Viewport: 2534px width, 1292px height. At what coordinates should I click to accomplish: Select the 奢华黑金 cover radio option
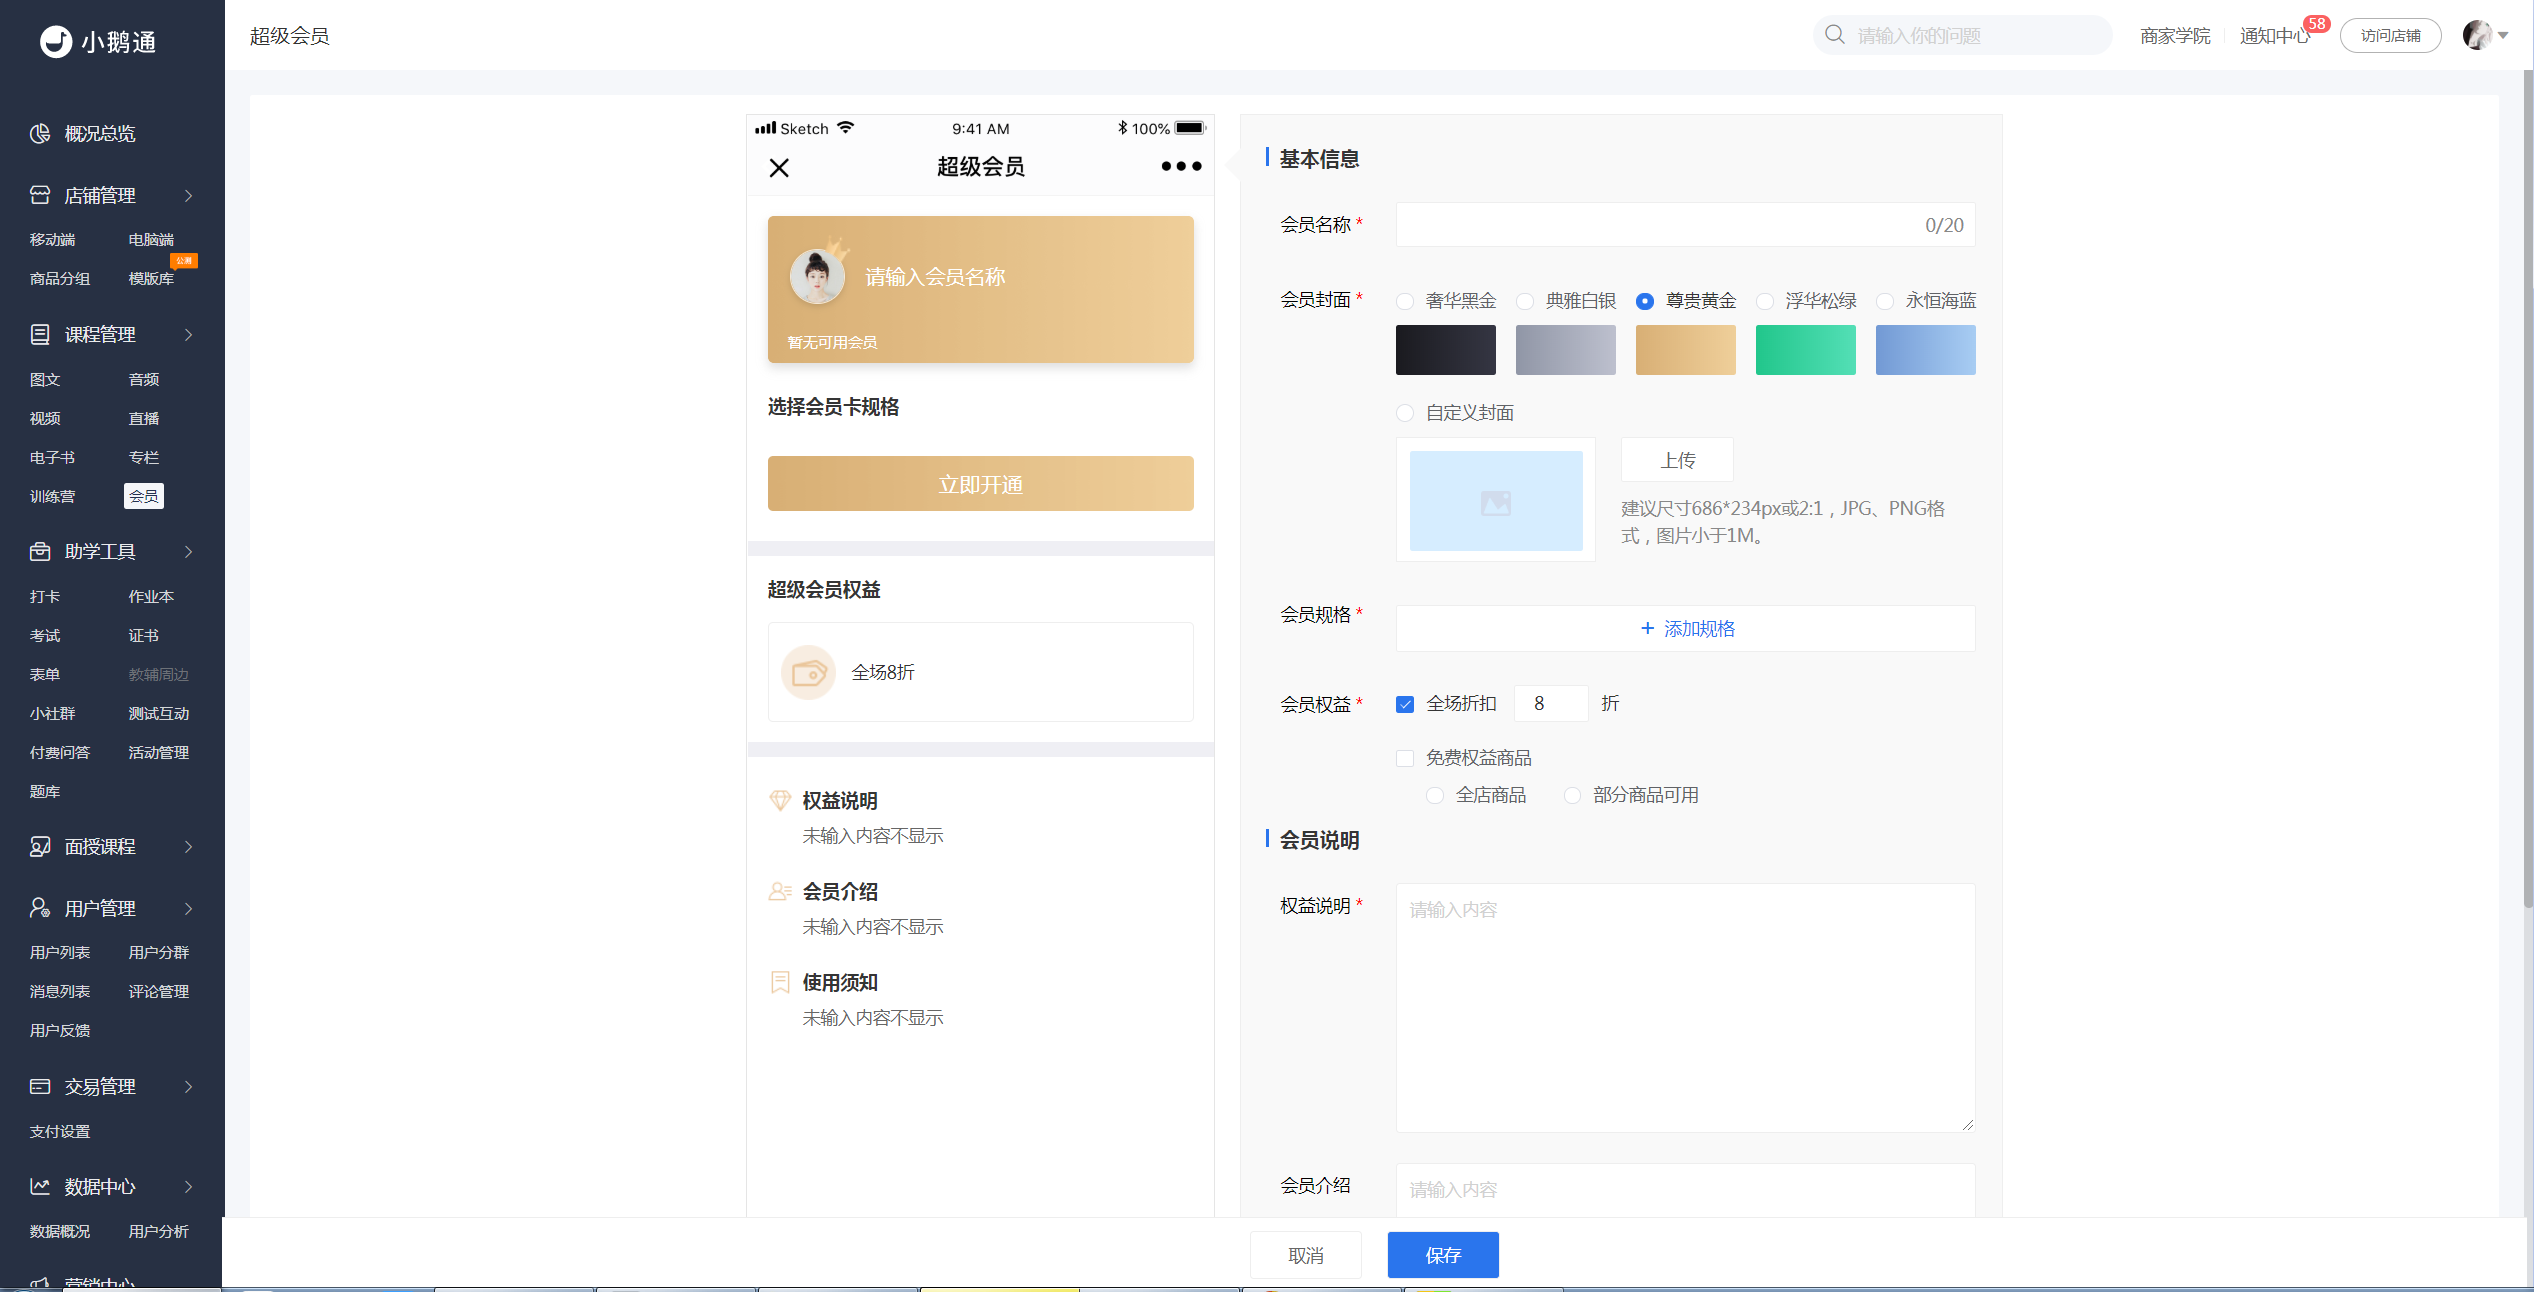pyautogui.click(x=1405, y=301)
